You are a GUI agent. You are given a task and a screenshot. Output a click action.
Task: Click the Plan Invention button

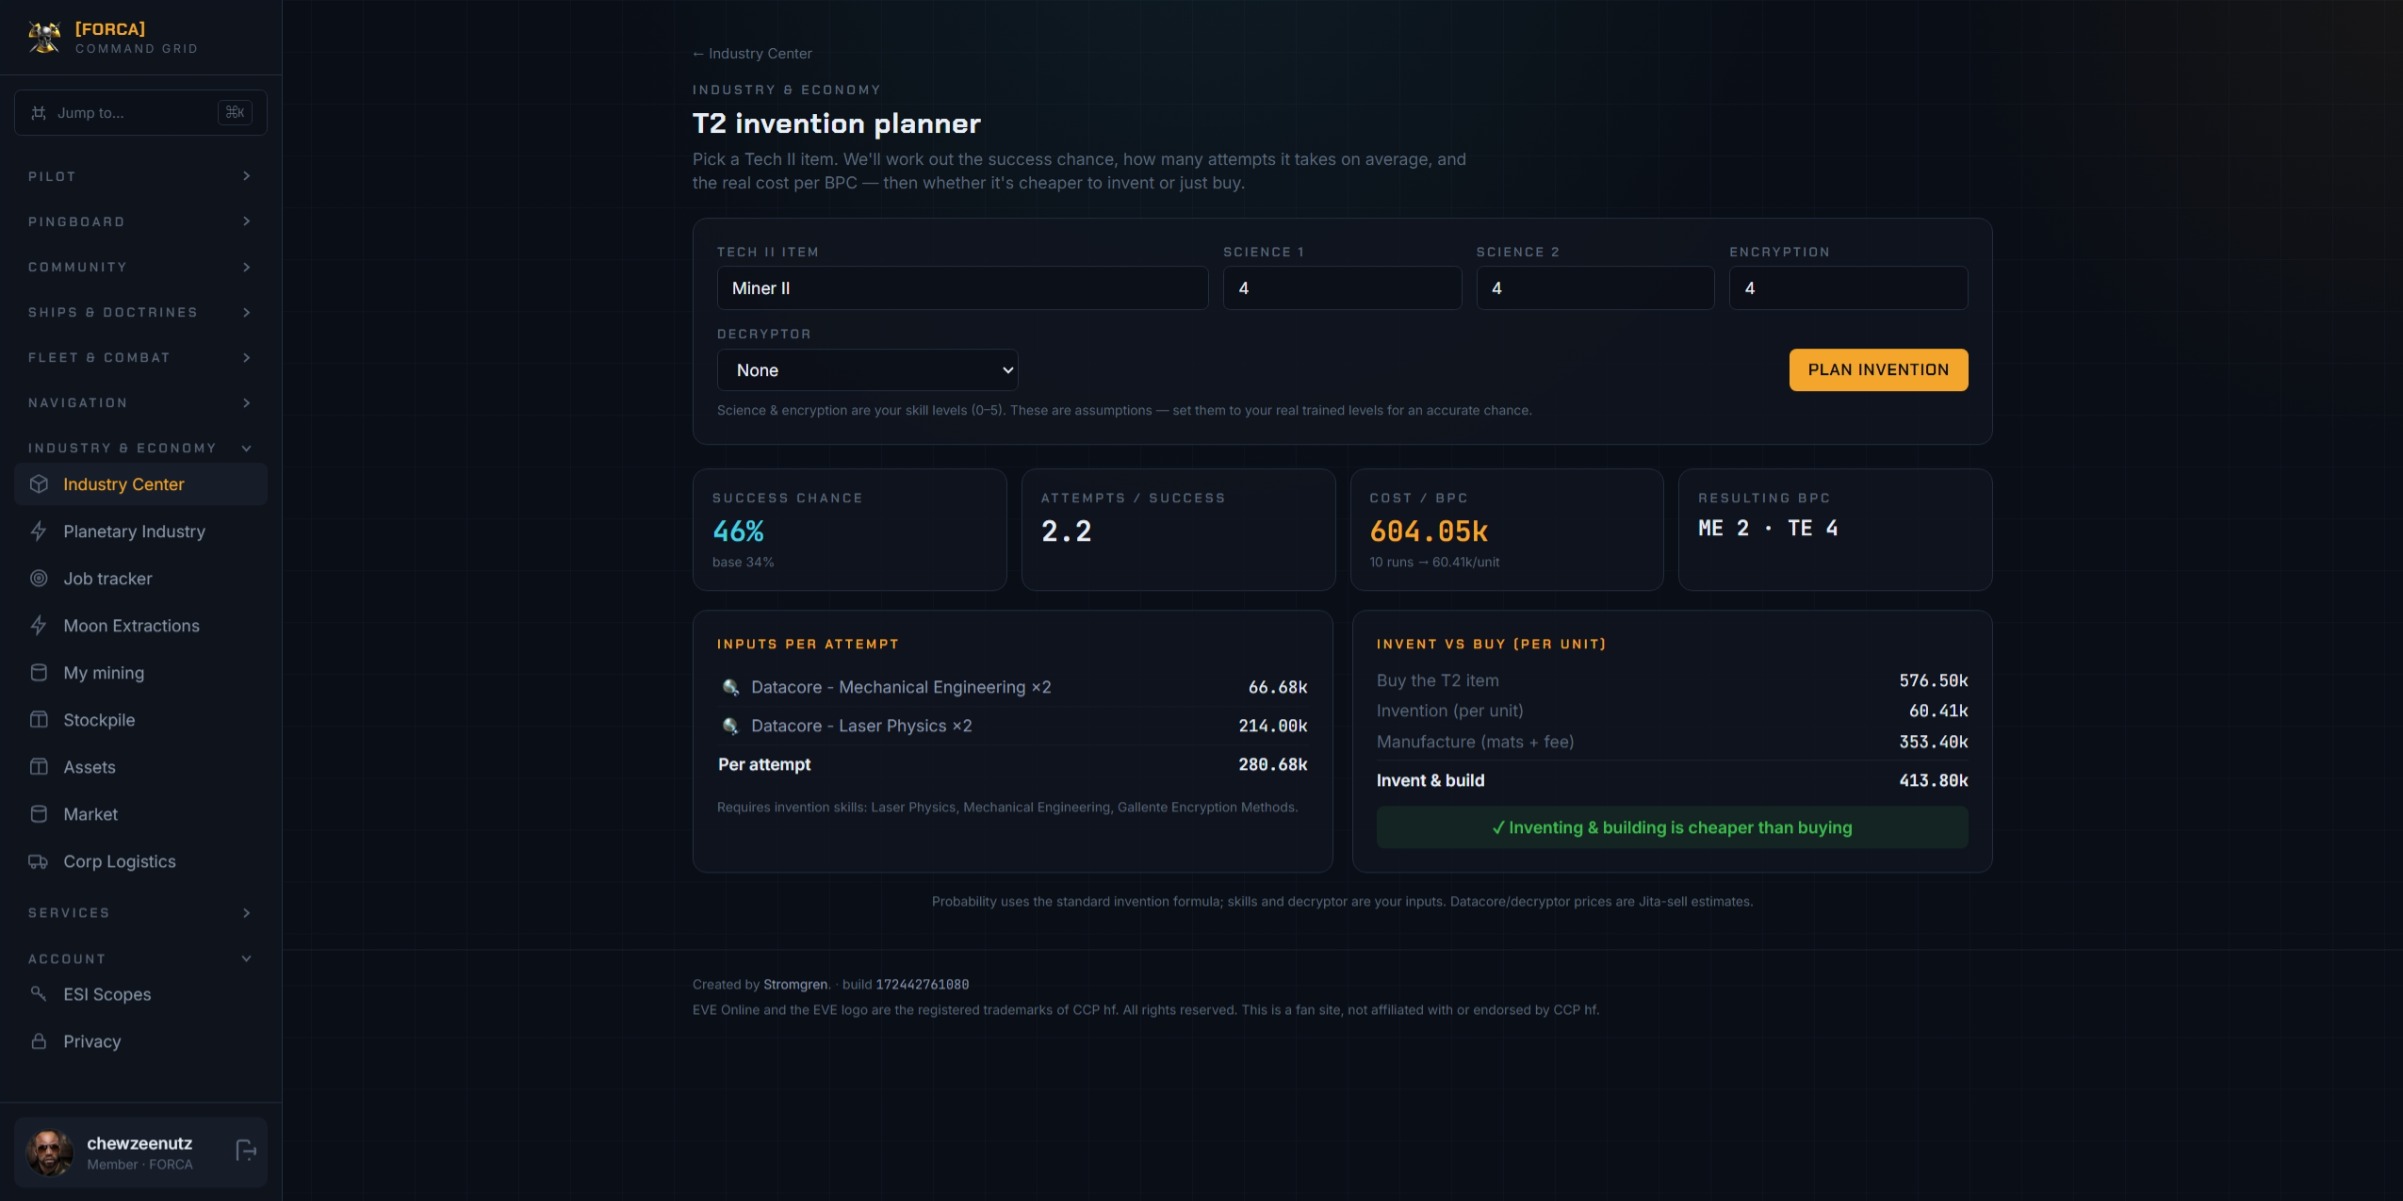1878,370
